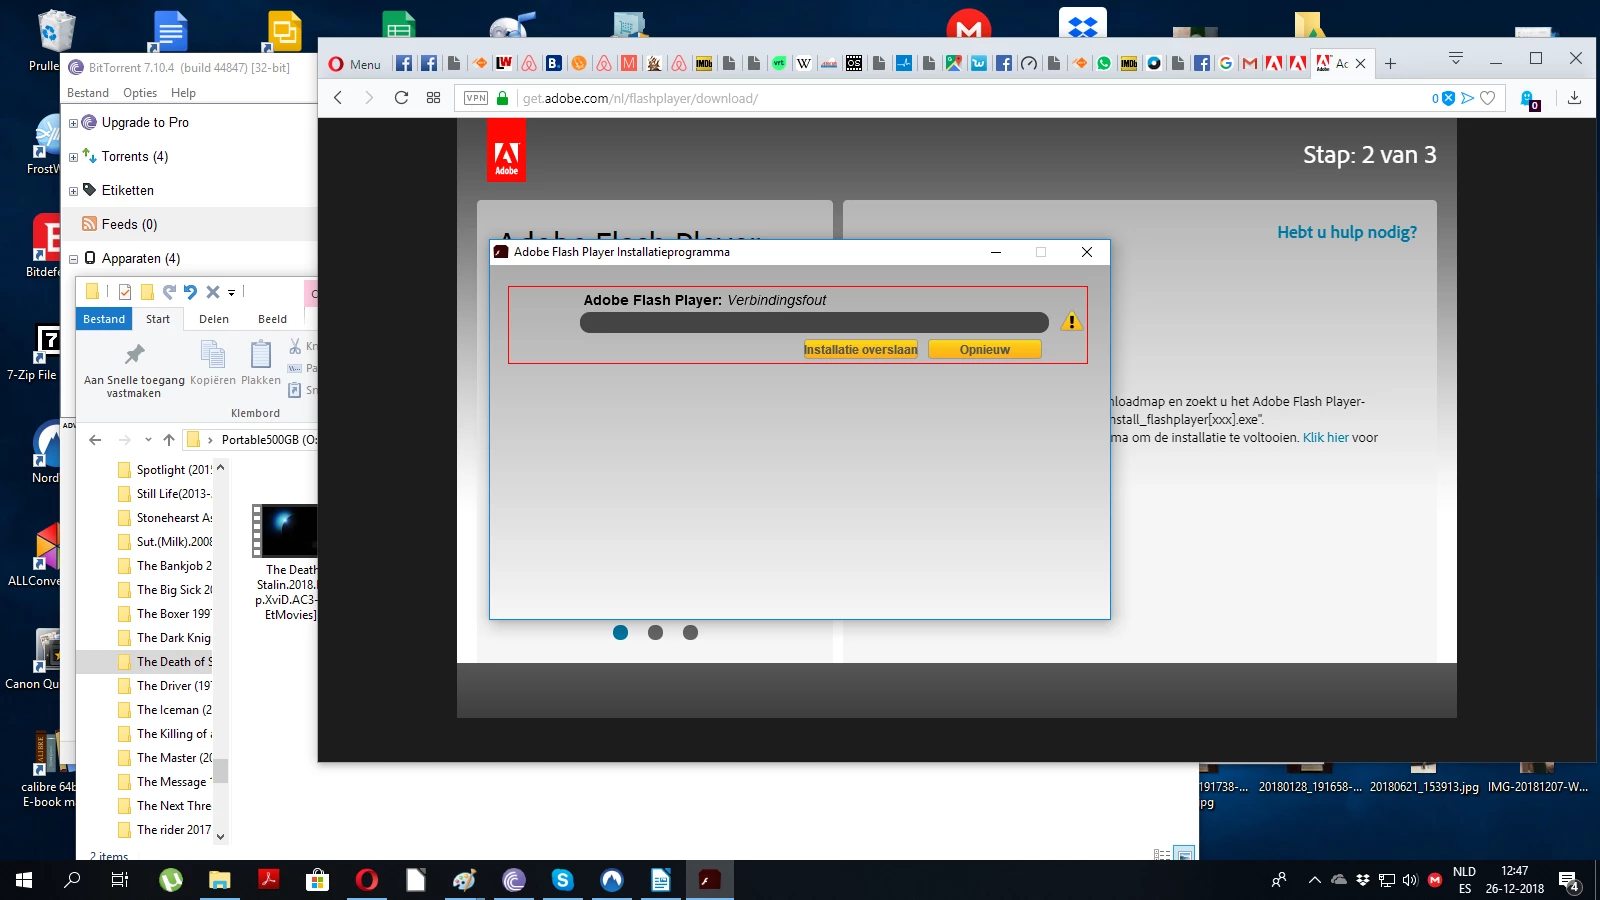Bookmark page with the heart icon
The width and height of the screenshot is (1600, 900).
1488,98
